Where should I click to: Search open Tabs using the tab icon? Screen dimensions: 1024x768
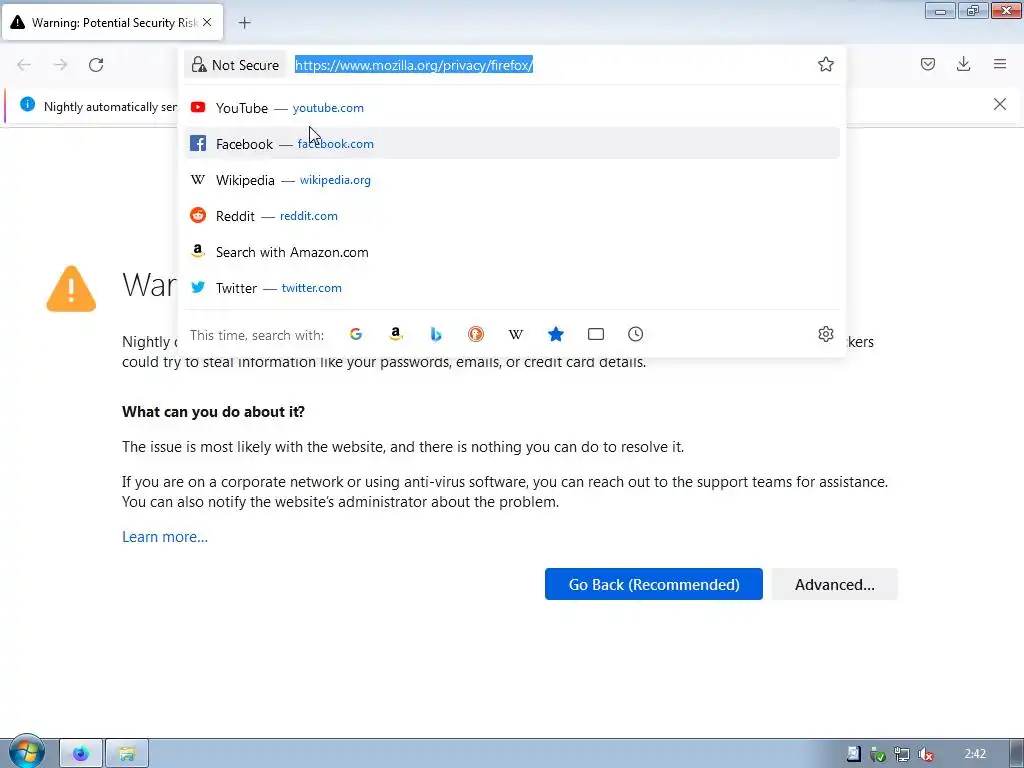[x=596, y=334]
